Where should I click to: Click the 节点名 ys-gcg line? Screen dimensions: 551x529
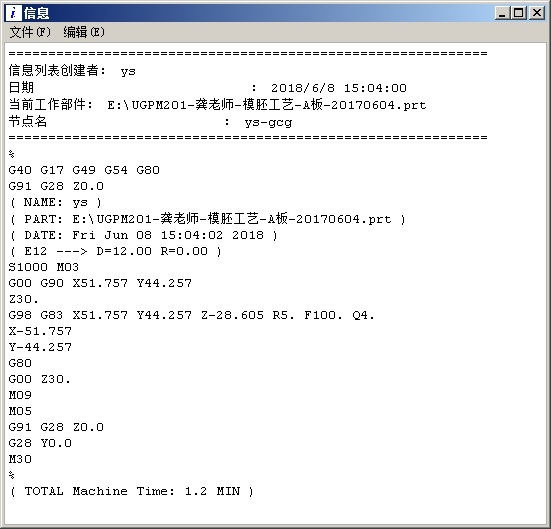[150, 122]
